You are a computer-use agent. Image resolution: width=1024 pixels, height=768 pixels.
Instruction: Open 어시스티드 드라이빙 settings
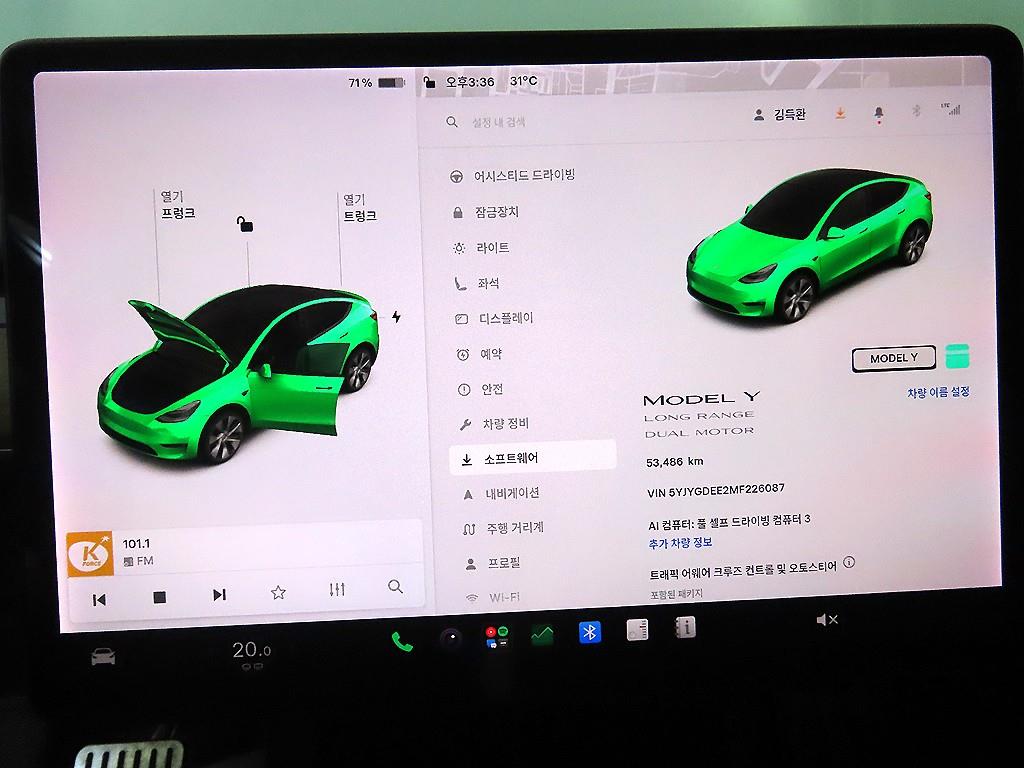[513, 176]
